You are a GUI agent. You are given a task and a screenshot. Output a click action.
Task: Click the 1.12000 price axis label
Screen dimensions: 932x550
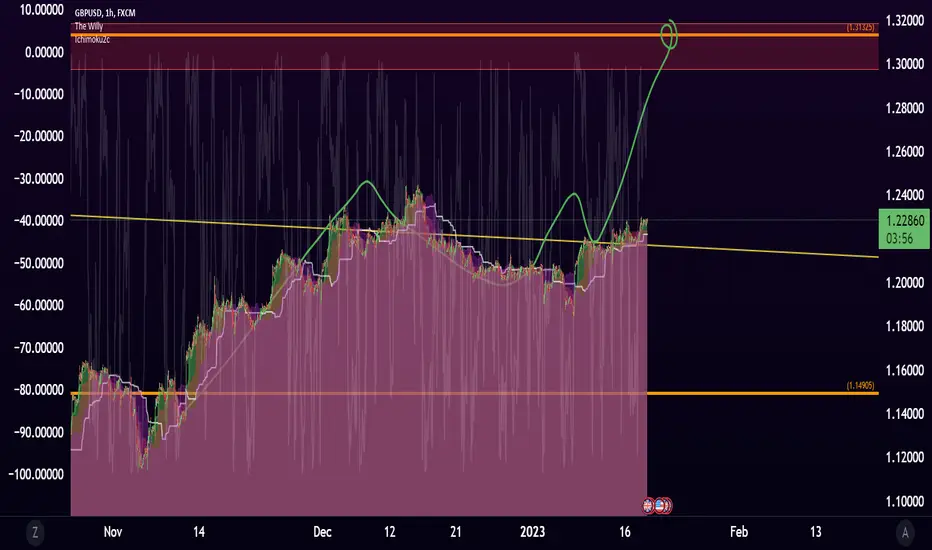[x=905, y=457]
